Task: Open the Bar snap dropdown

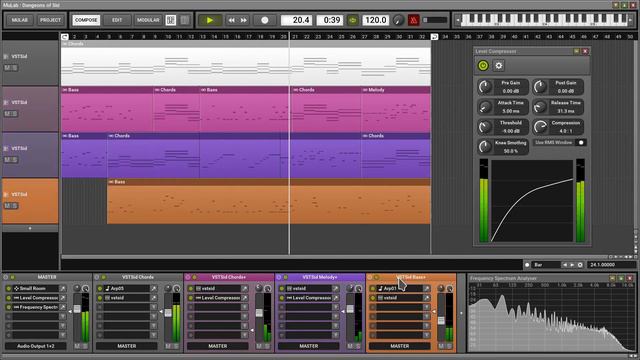Action: 546,265
